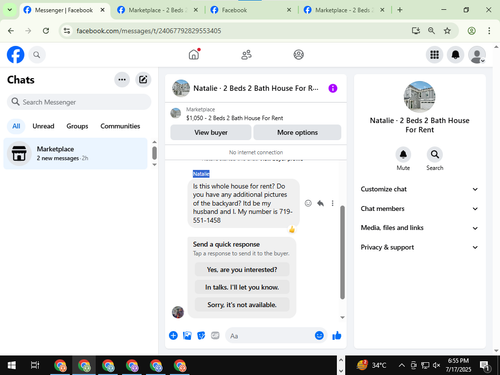Viewport: 500px width, 375px height.
Task: Send a thumbs-up like icon
Action: [x=337, y=335]
